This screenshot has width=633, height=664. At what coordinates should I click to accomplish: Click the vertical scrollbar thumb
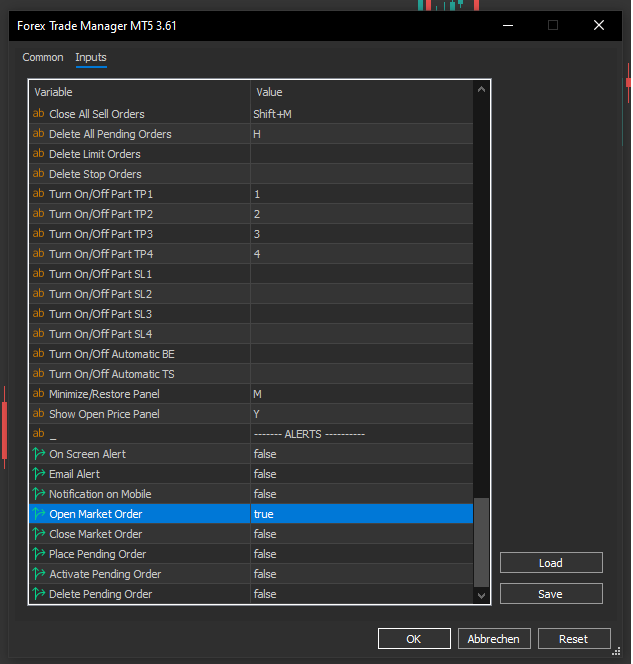pos(481,542)
